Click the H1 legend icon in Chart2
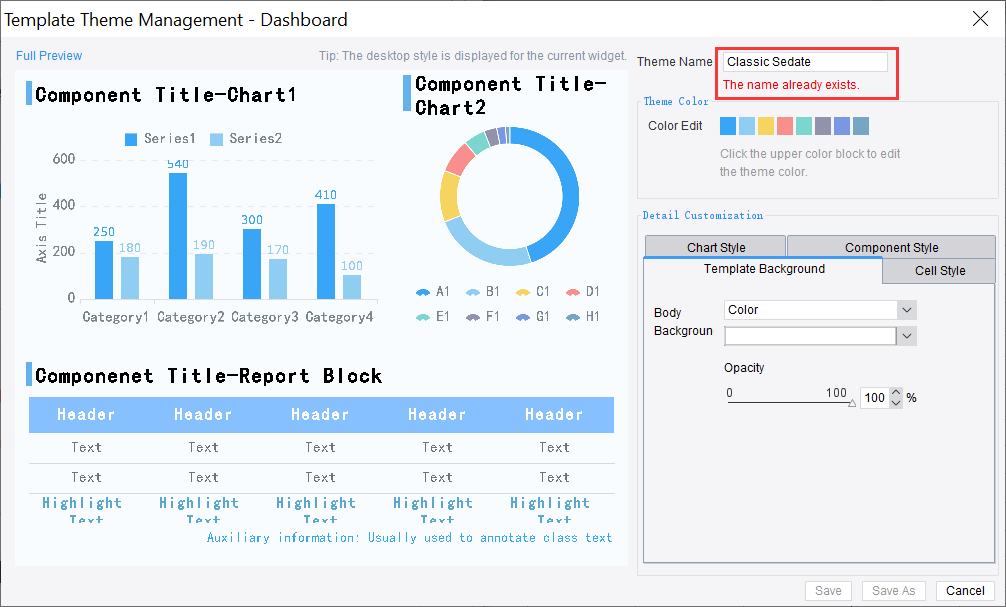The height and width of the screenshot is (607, 1006). [573, 317]
